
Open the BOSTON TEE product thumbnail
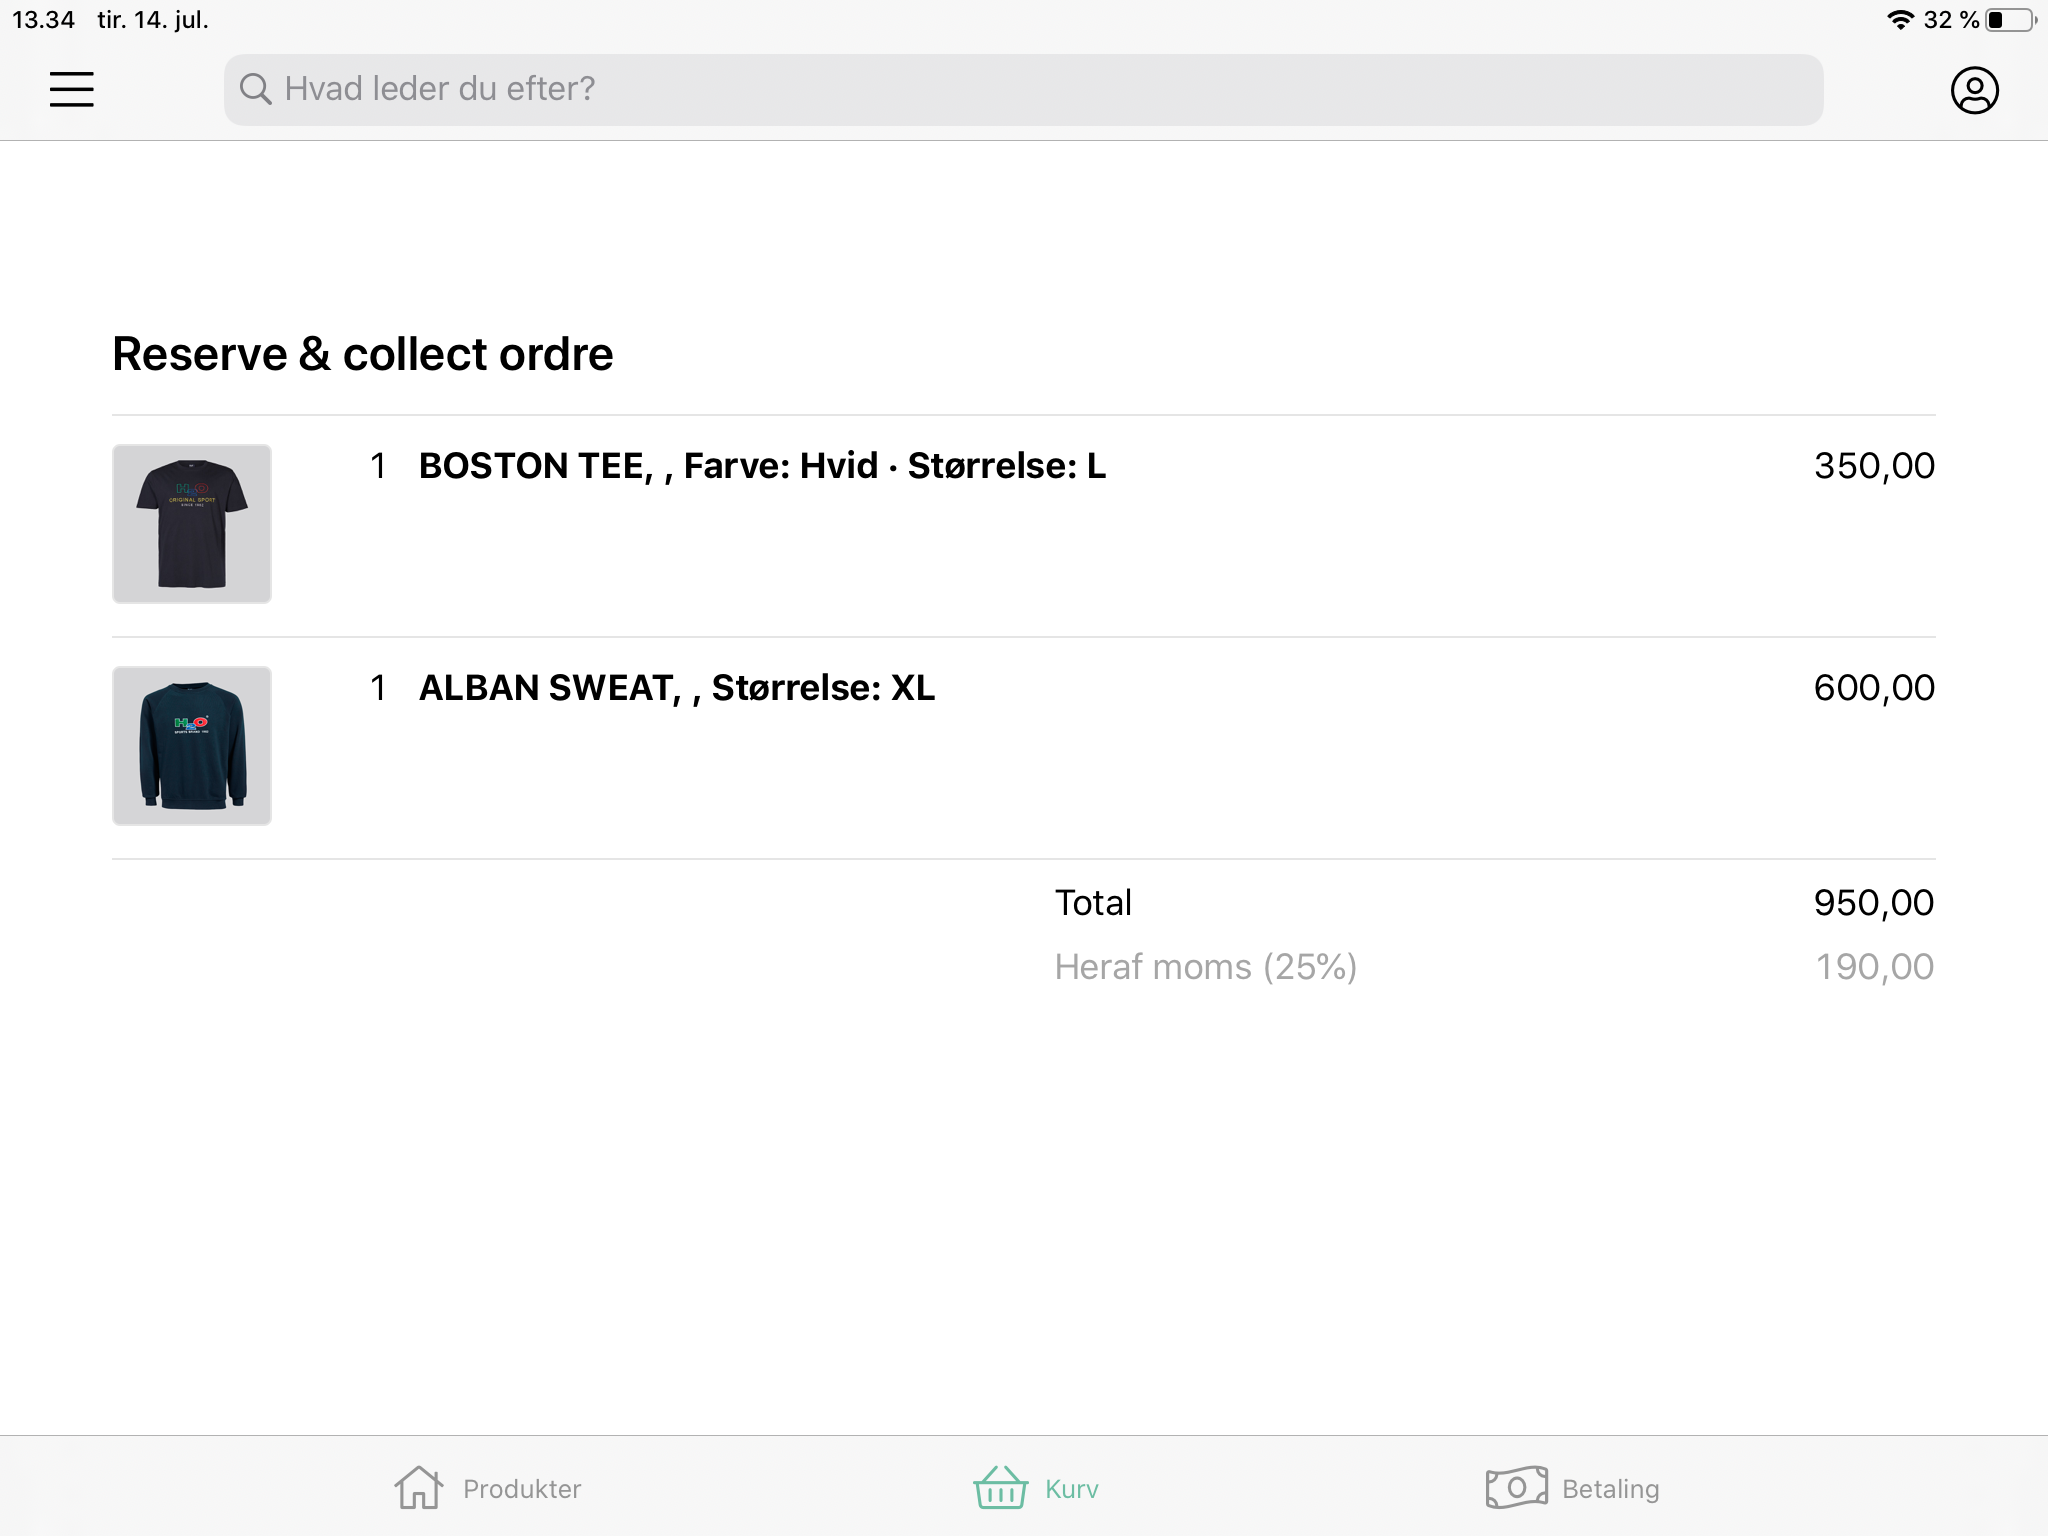coord(192,524)
